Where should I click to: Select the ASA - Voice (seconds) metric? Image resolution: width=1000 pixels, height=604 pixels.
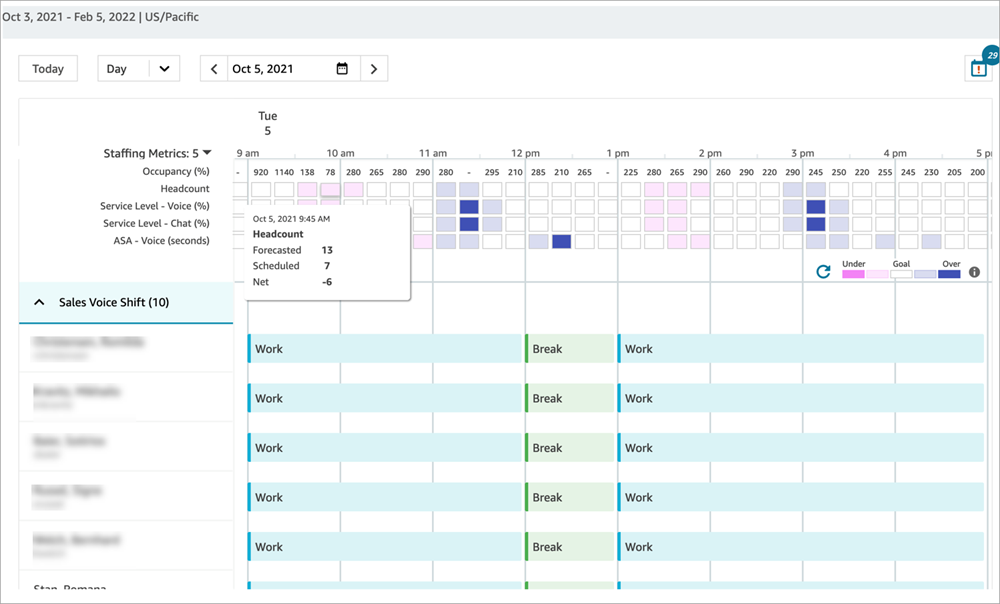[x=163, y=240]
